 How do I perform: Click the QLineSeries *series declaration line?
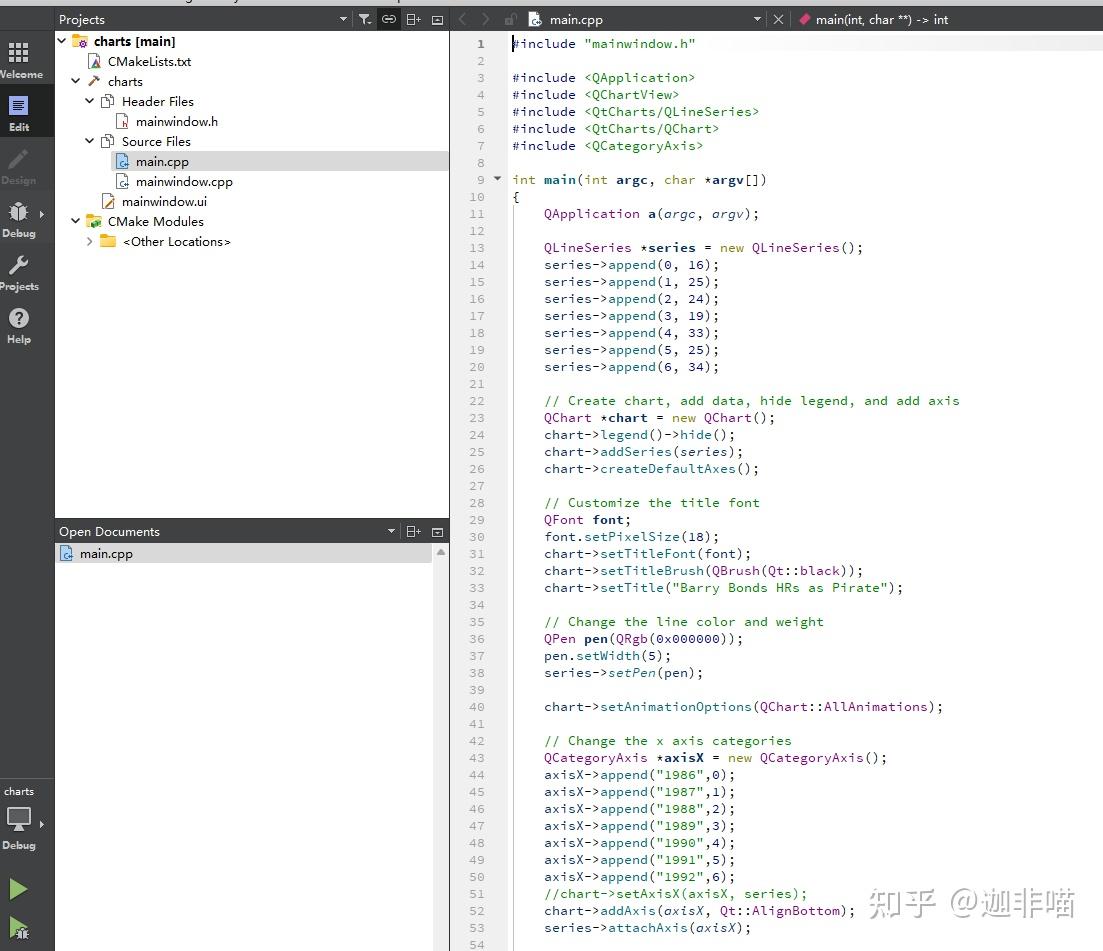point(703,248)
